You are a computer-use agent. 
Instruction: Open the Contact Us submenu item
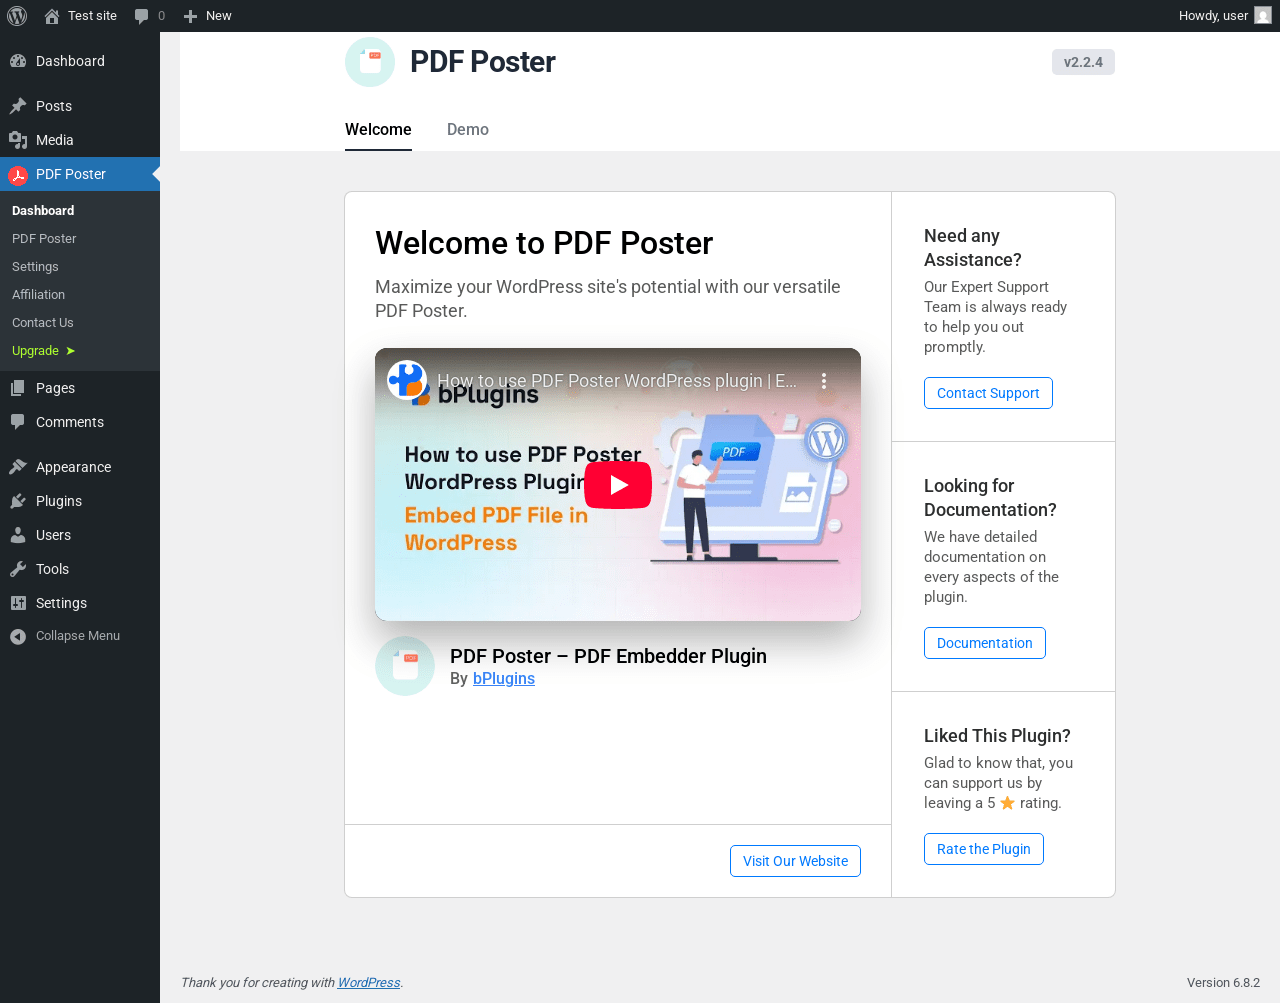pos(43,323)
